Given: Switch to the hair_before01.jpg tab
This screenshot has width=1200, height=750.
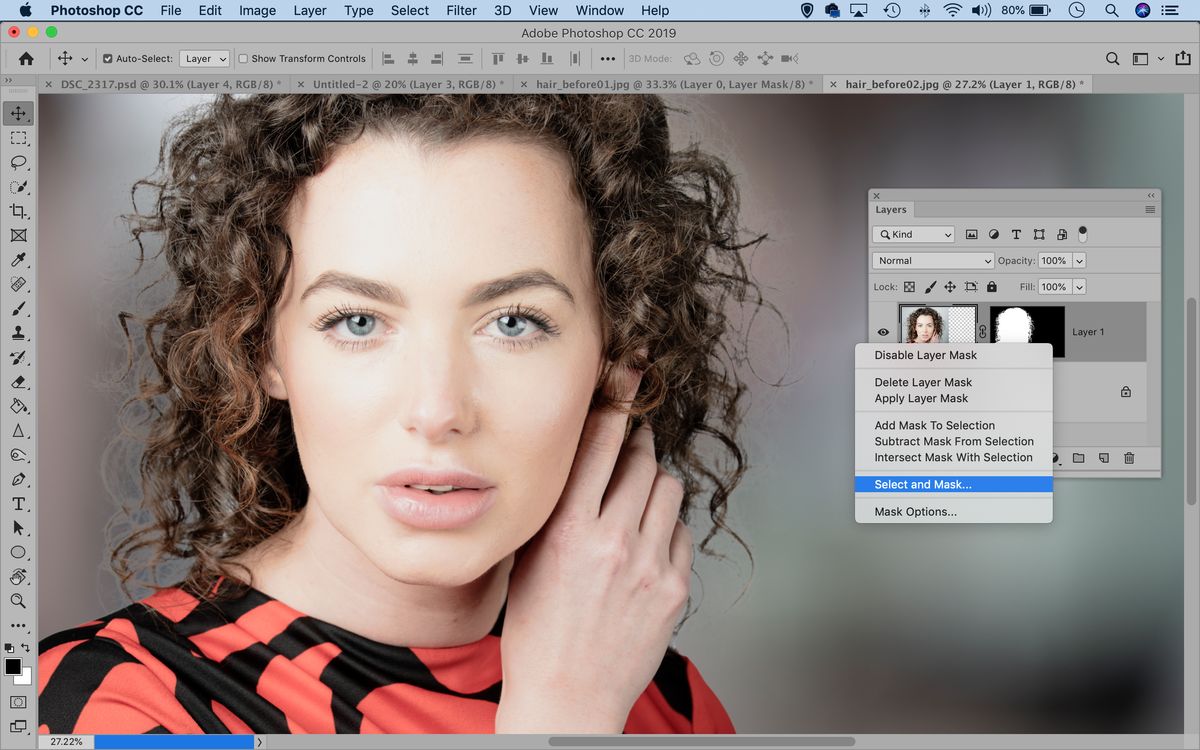Looking at the screenshot, I should tap(668, 84).
